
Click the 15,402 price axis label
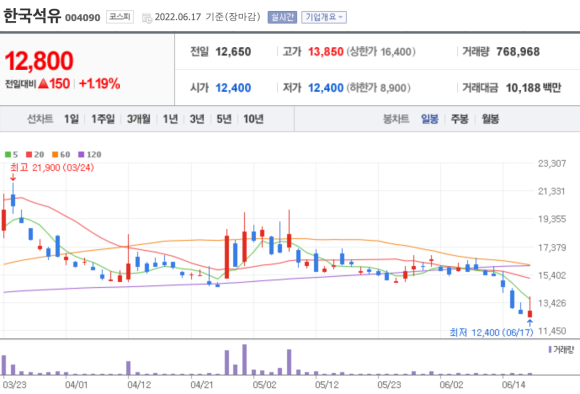[552, 275]
